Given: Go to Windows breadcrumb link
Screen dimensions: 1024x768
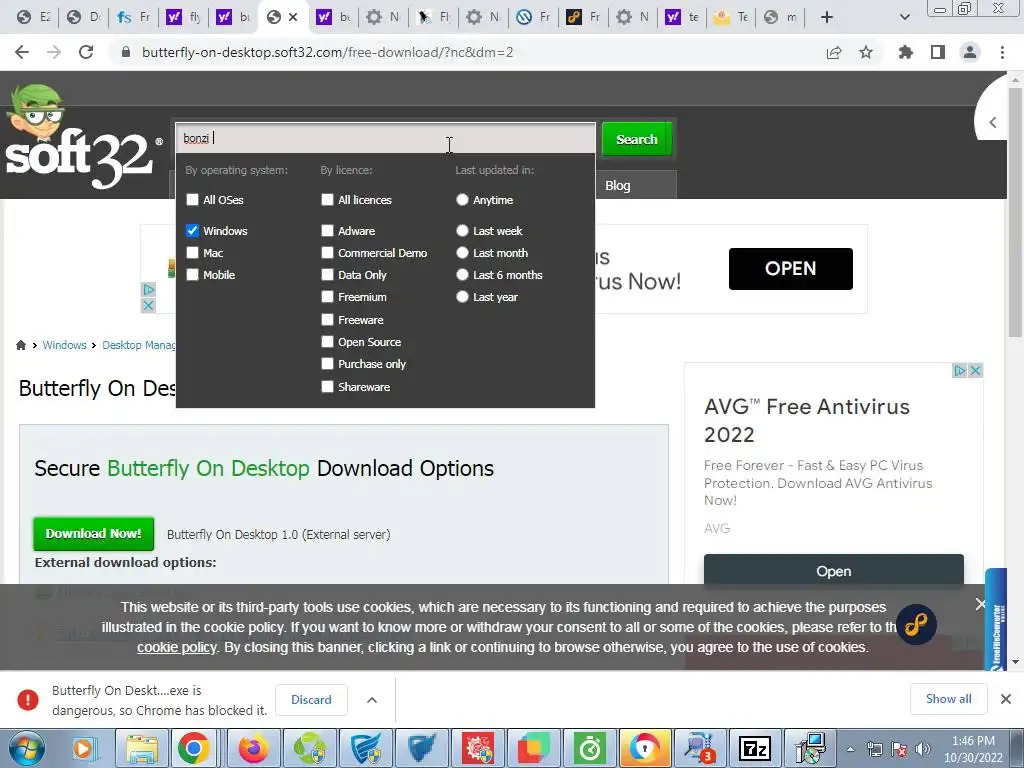Looking at the screenshot, I should click(64, 345).
